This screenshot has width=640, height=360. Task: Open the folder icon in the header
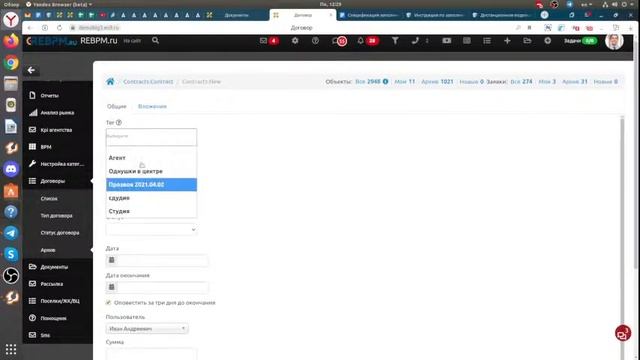[x=527, y=41]
